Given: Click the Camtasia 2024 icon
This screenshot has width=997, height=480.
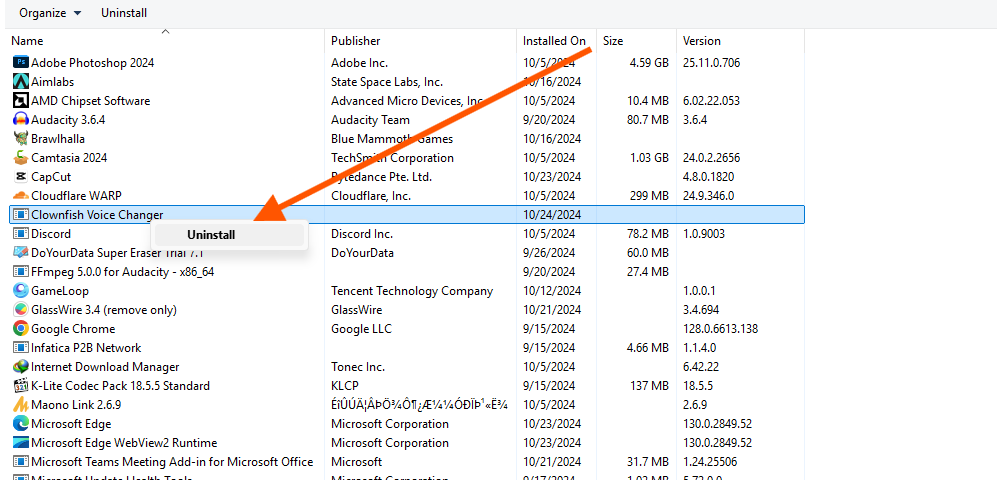Looking at the screenshot, I should point(21,158).
